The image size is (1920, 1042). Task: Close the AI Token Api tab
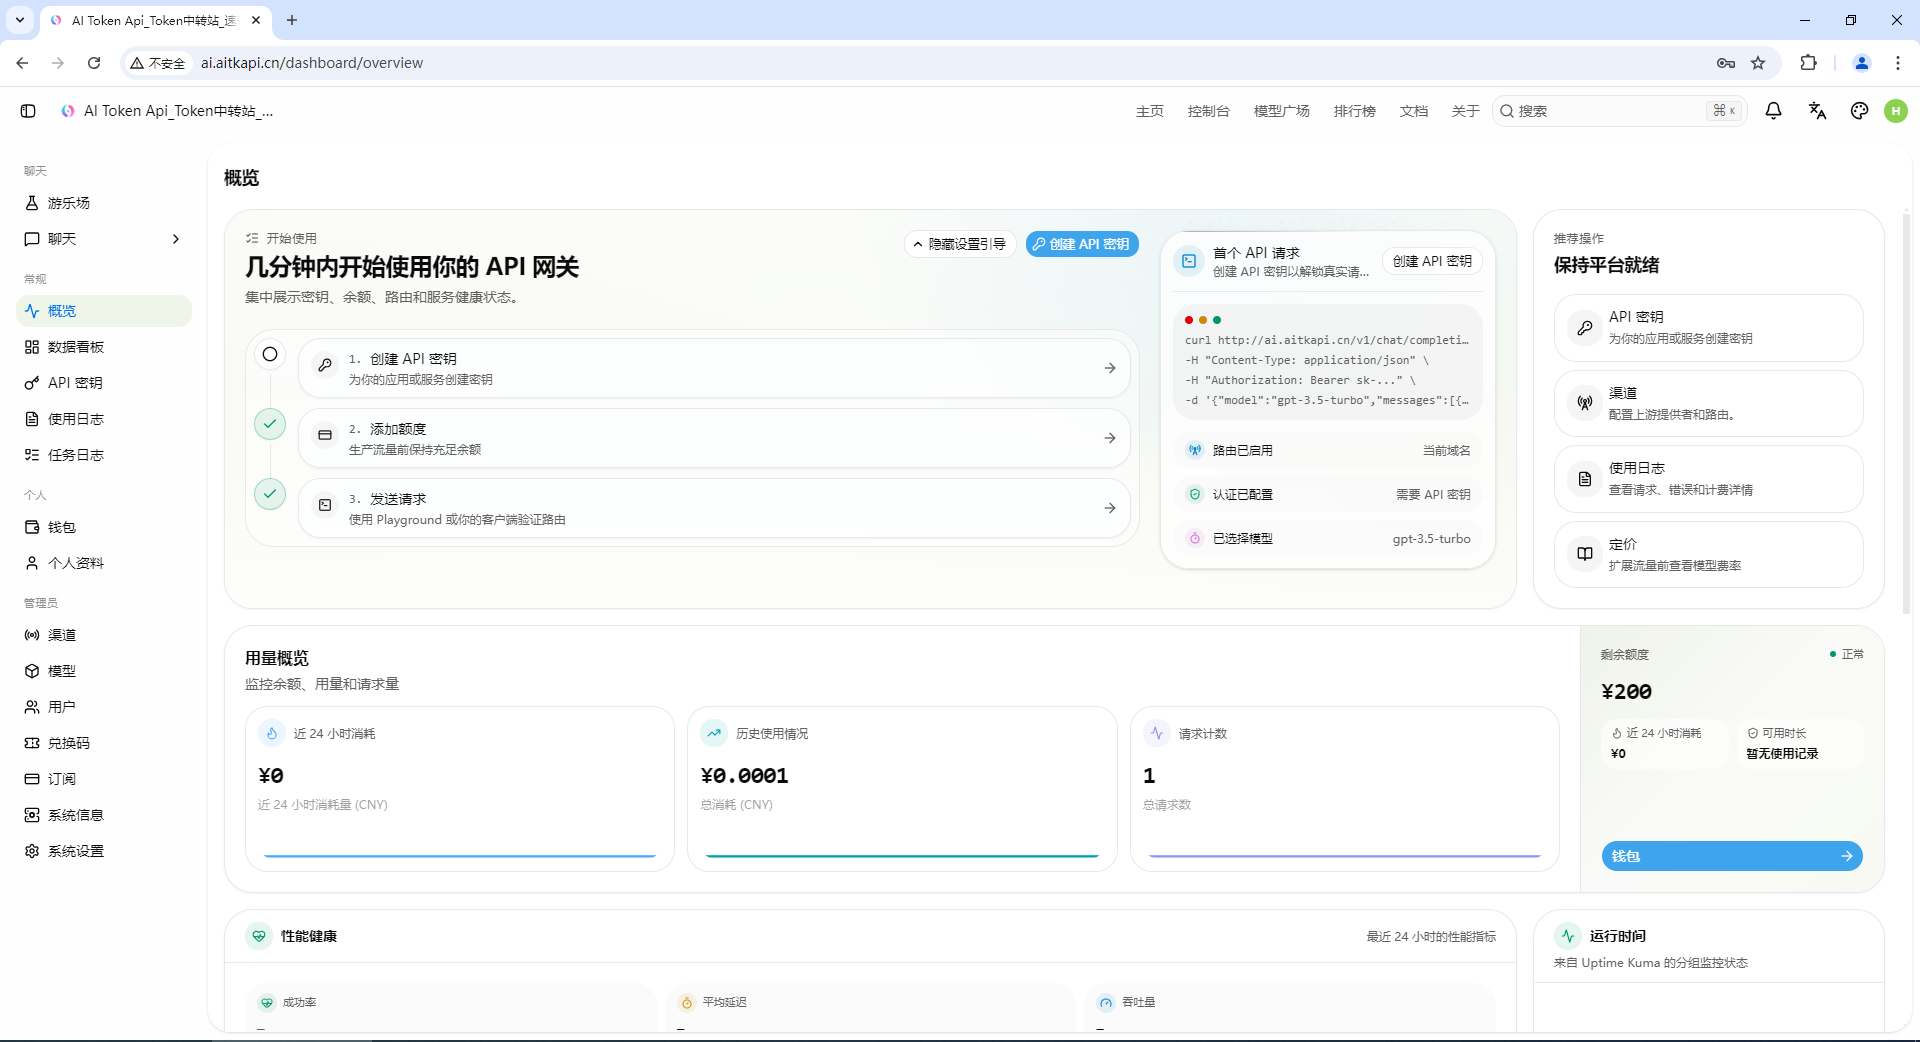(256, 20)
